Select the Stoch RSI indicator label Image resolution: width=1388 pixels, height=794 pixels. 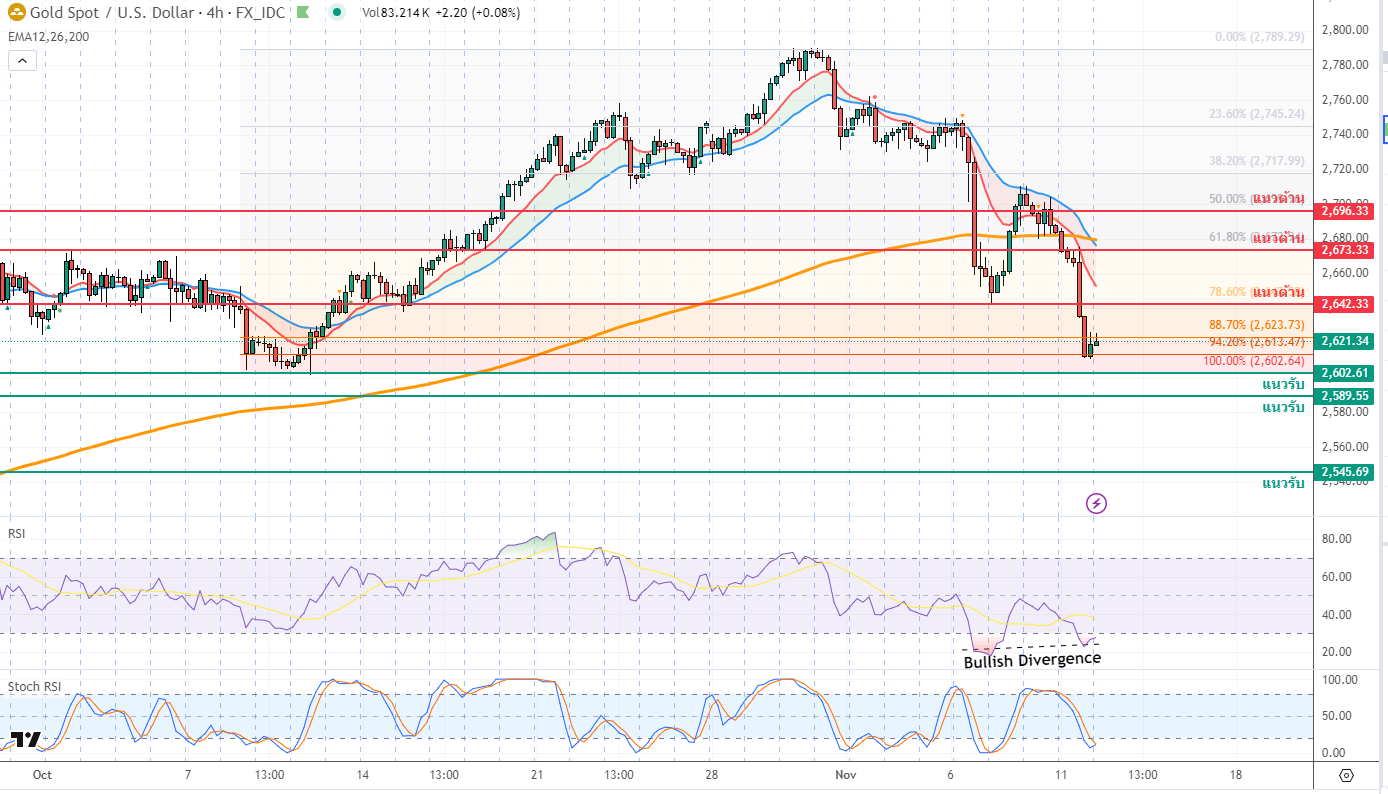[33, 687]
